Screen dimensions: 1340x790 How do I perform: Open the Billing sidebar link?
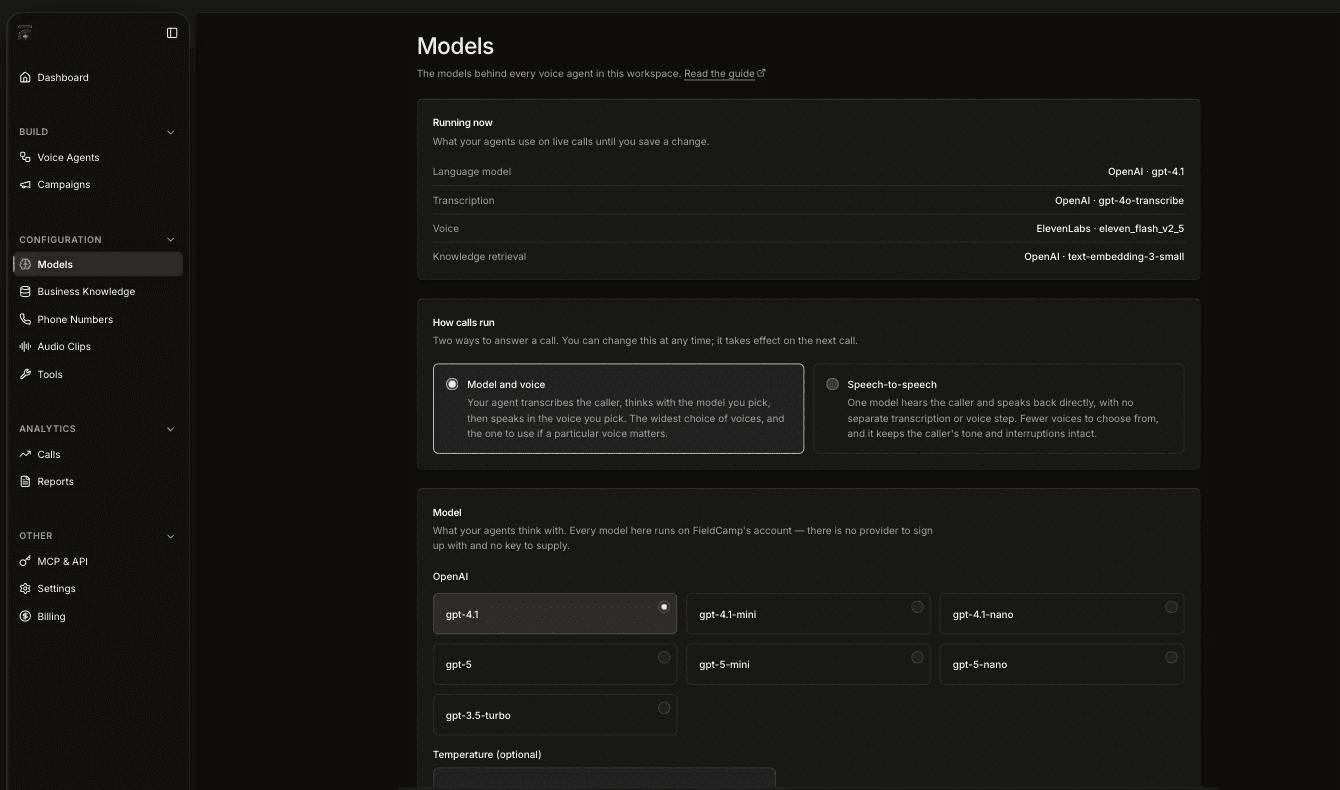(97, 616)
